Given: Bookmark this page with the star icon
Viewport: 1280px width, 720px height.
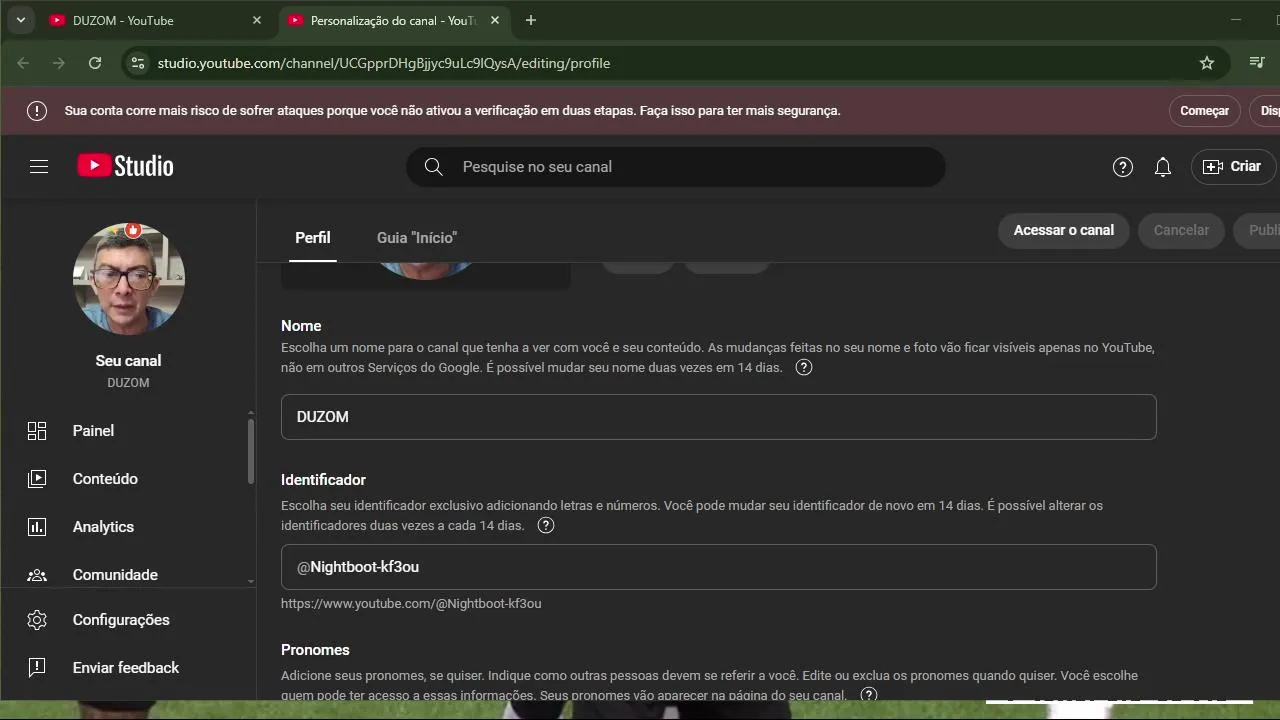Looking at the screenshot, I should click(1207, 63).
